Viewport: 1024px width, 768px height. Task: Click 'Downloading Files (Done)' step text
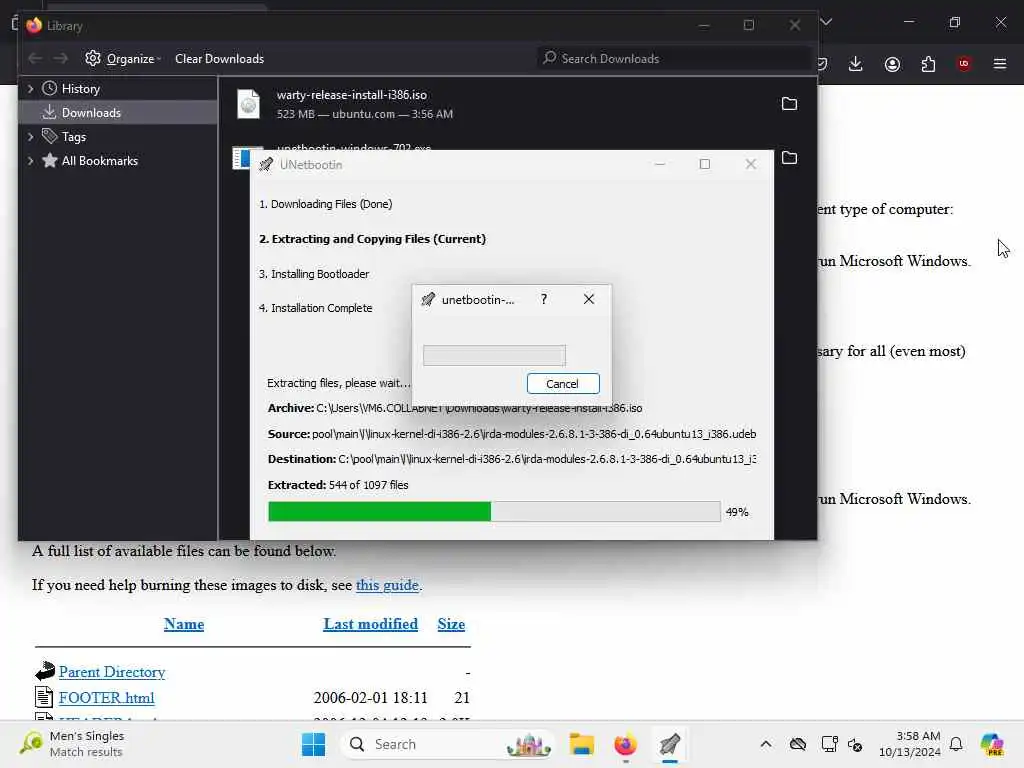(325, 204)
